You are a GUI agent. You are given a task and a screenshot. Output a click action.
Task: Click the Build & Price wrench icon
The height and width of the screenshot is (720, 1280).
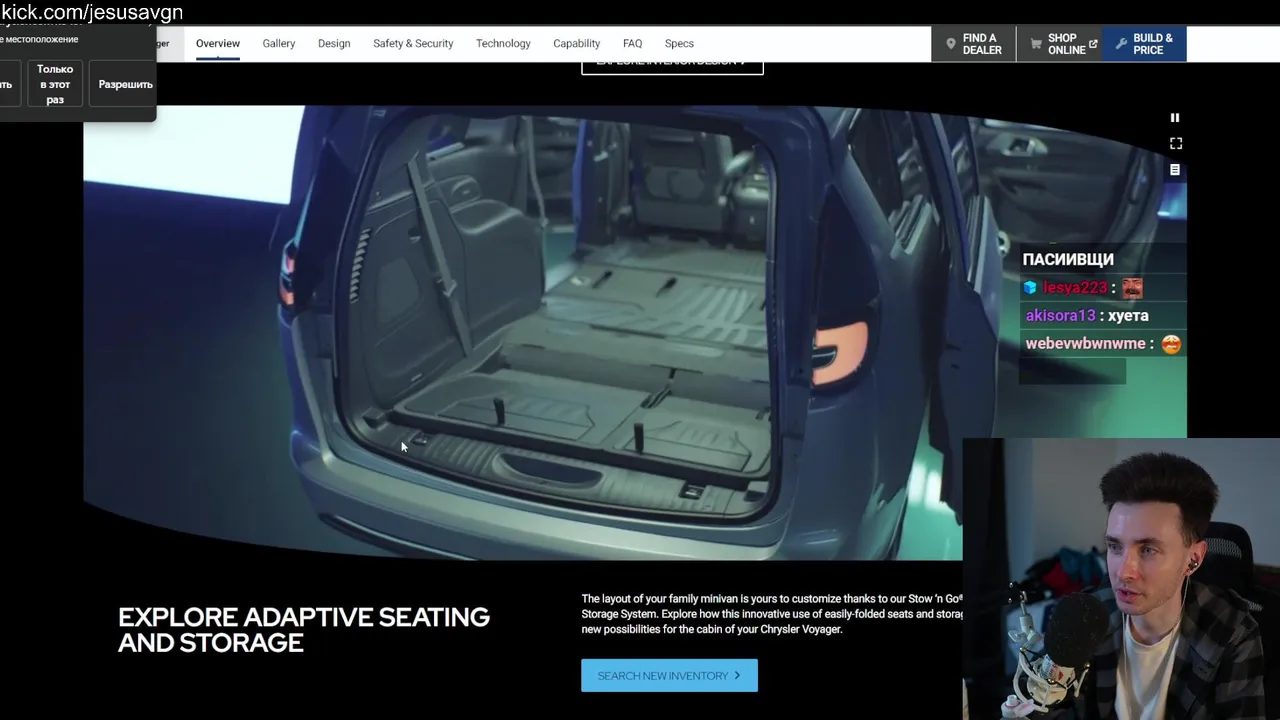[1121, 44]
